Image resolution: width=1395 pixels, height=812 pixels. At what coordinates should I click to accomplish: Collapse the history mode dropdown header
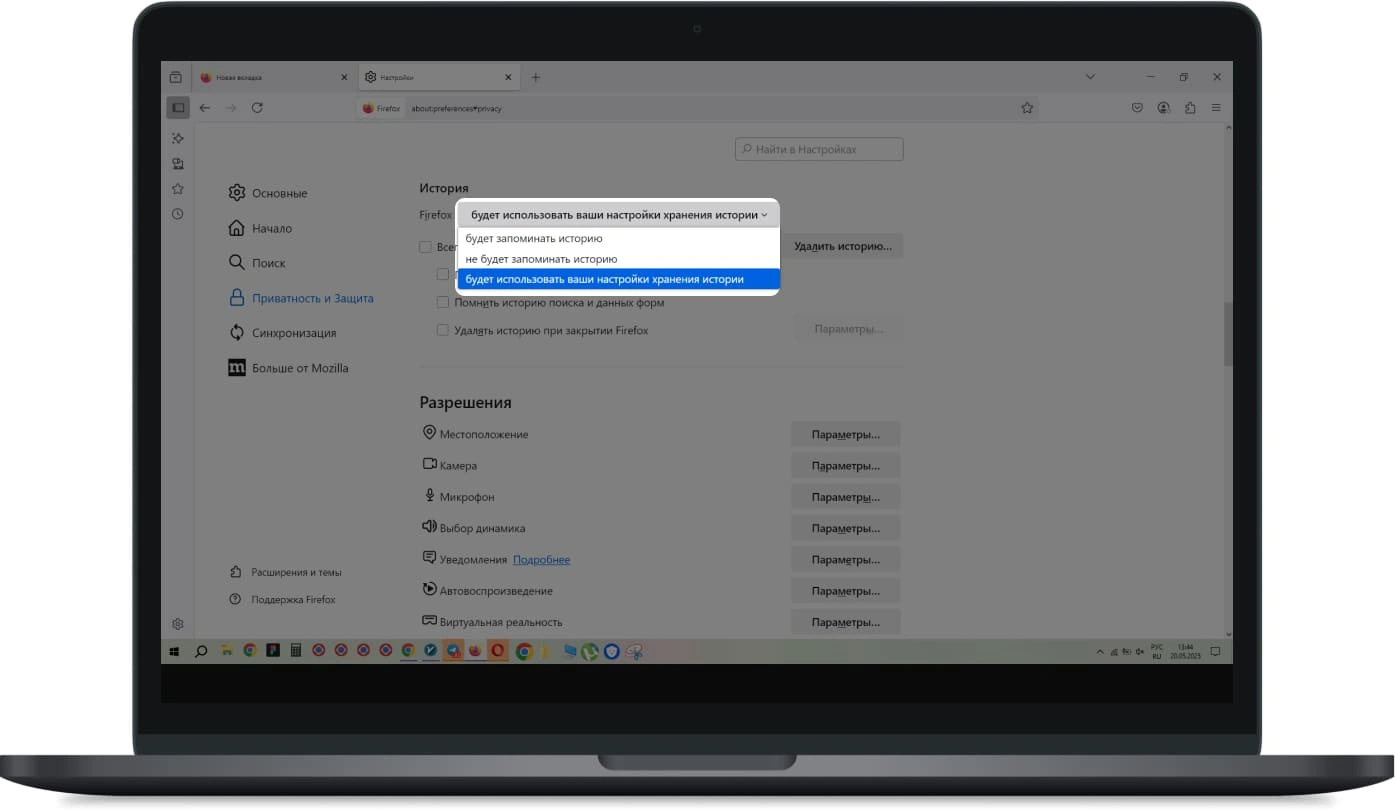point(617,215)
